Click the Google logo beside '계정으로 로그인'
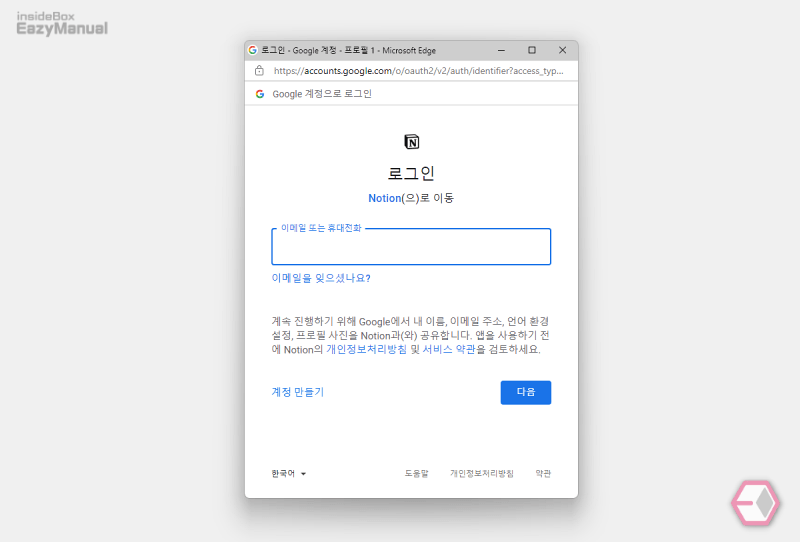This screenshot has width=800, height=542. coord(260,94)
